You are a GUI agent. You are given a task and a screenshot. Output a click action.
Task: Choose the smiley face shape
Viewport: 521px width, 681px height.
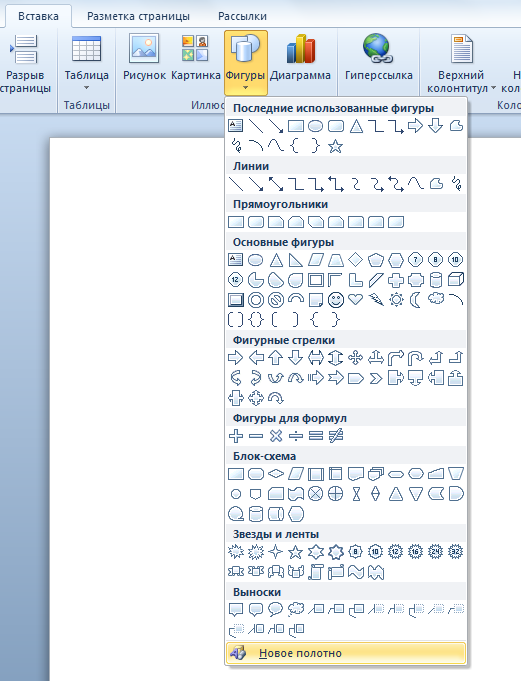(336, 300)
